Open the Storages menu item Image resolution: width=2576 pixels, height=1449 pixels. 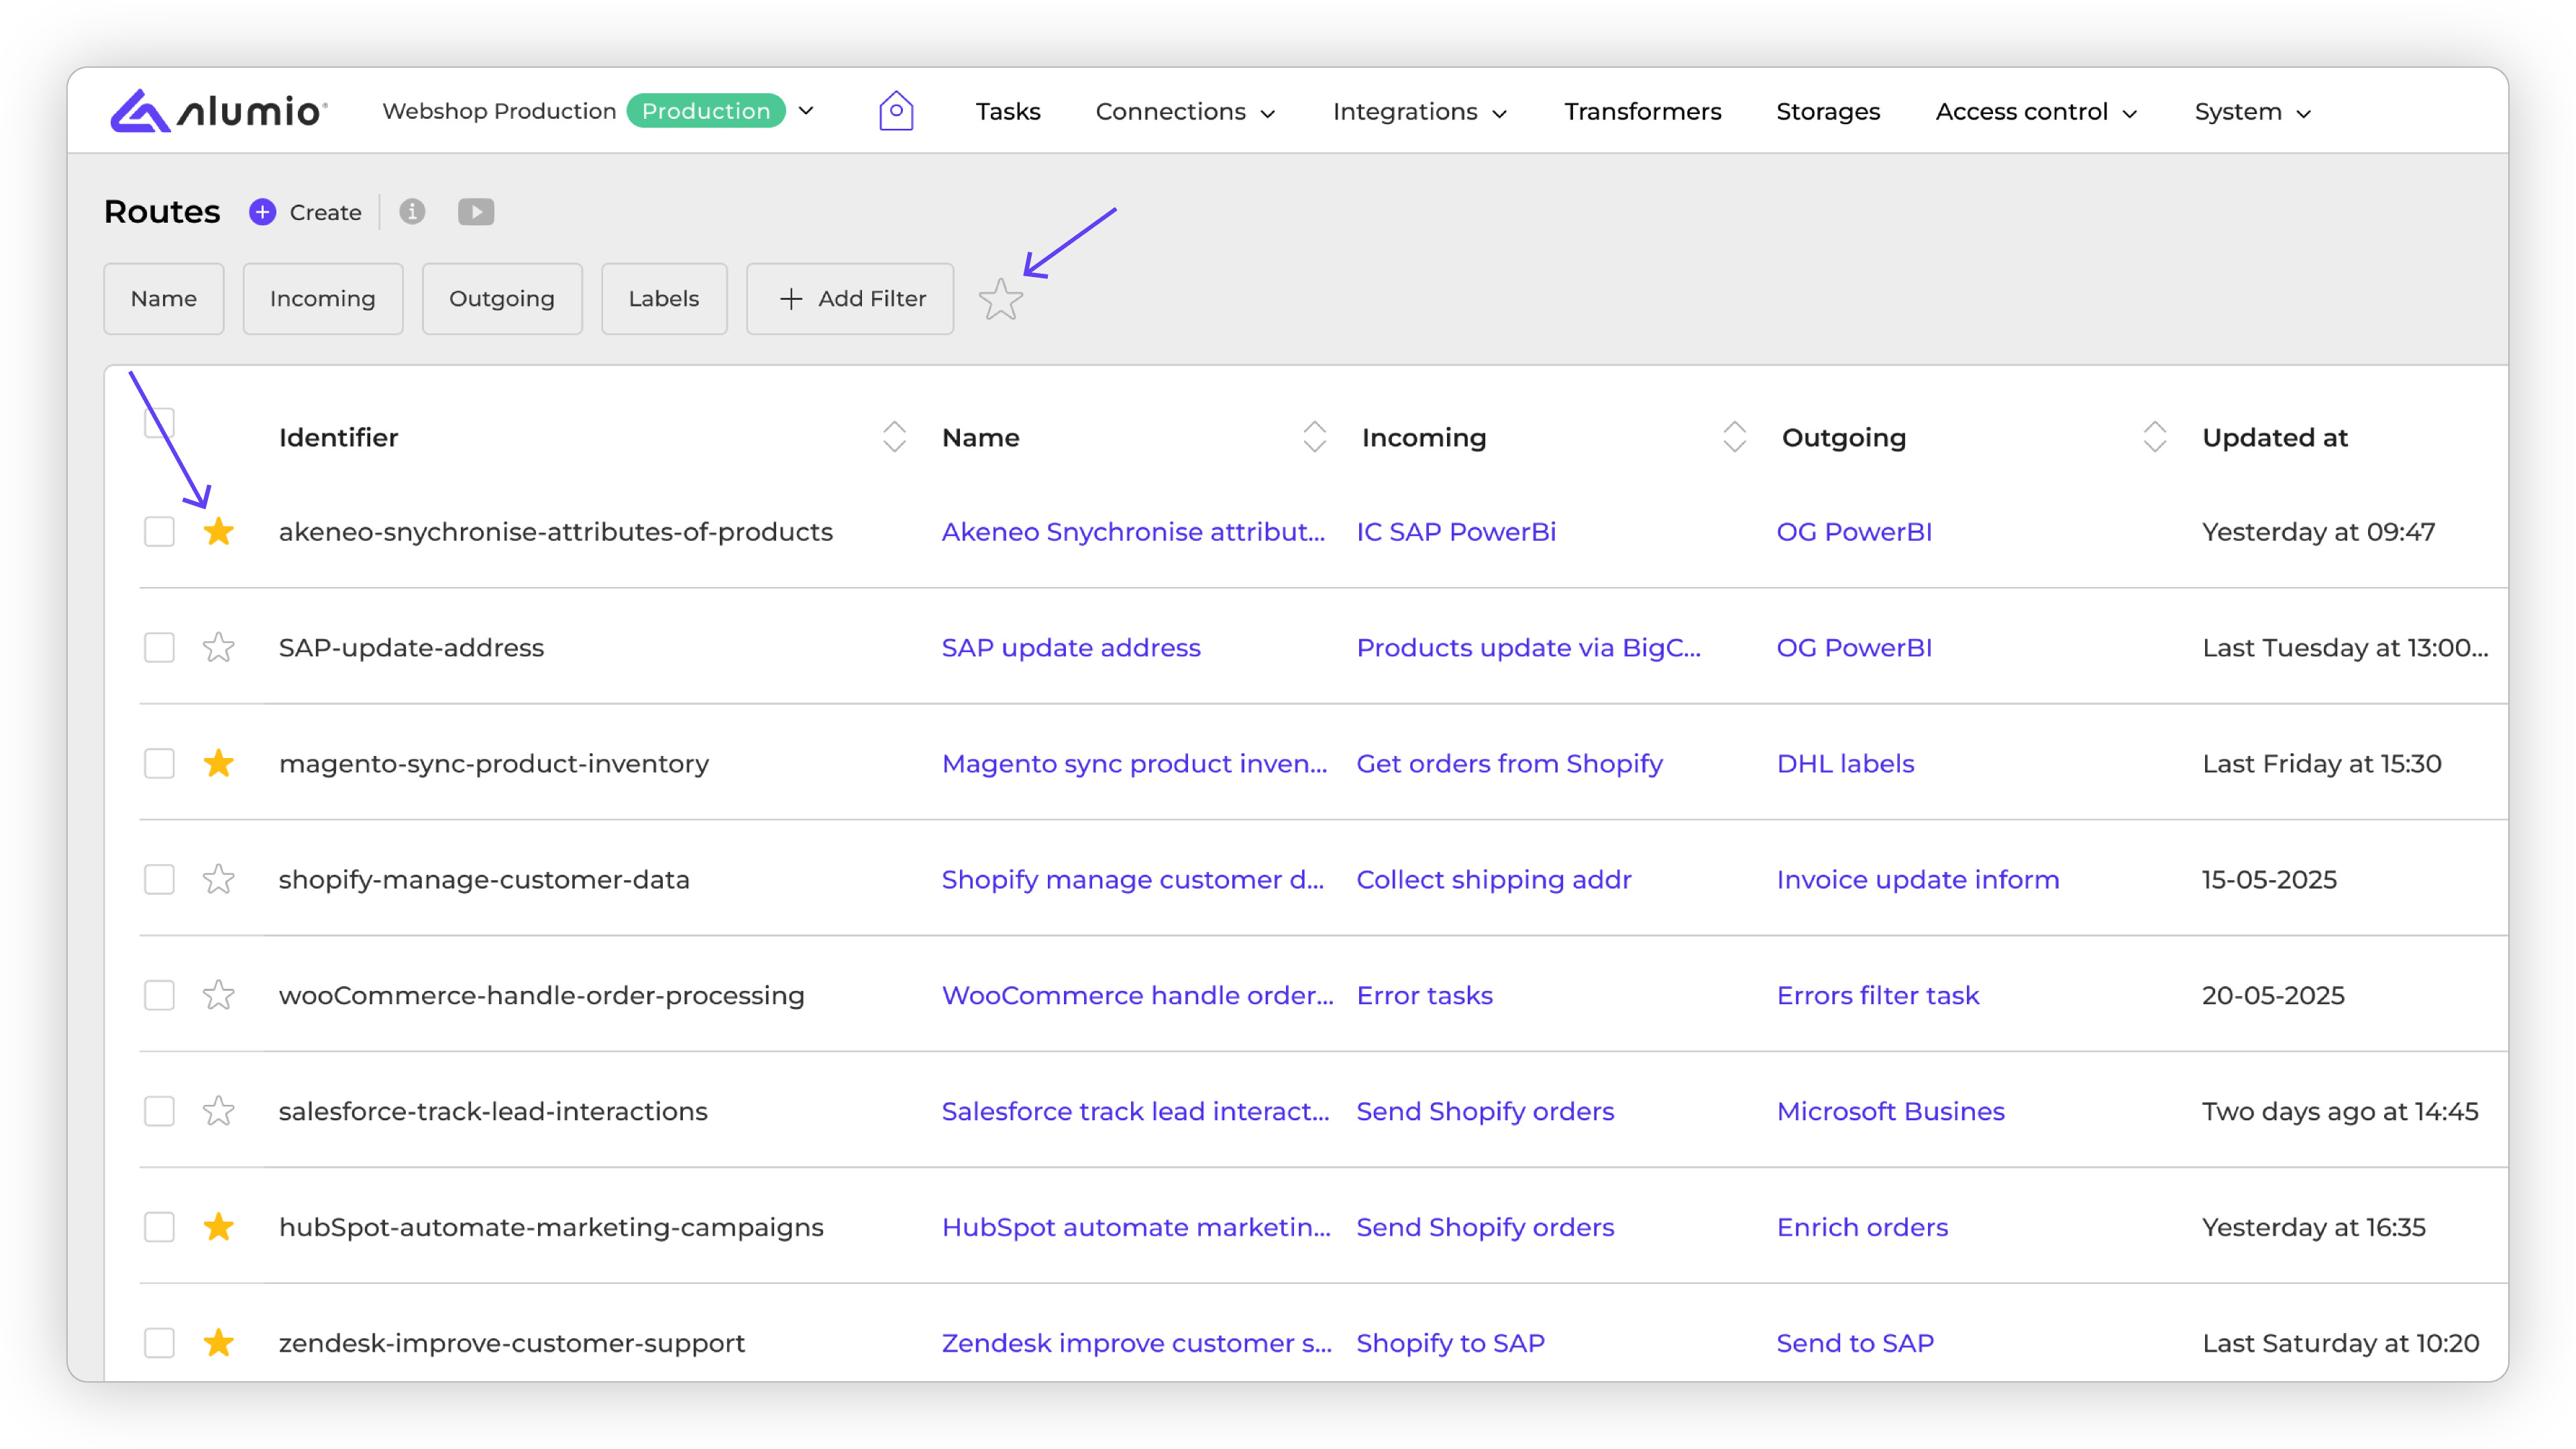pyautogui.click(x=1827, y=112)
